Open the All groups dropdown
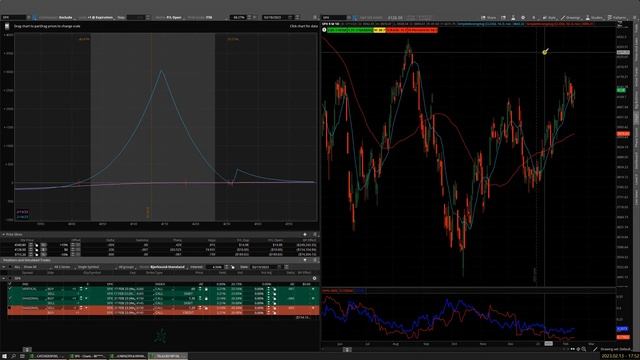 tap(127, 267)
